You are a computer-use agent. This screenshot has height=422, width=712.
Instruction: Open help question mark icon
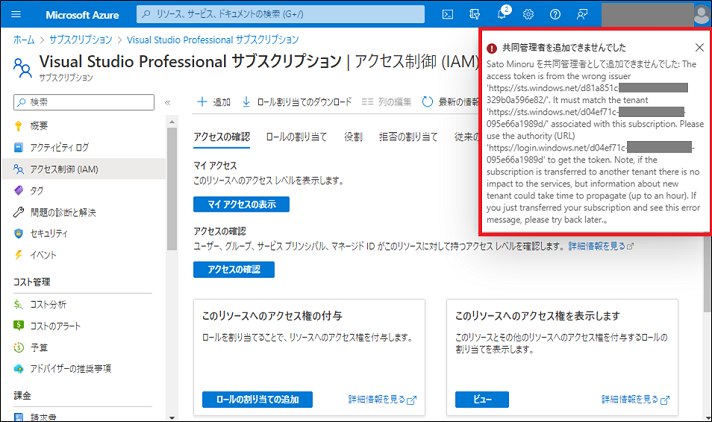(555, 15)
